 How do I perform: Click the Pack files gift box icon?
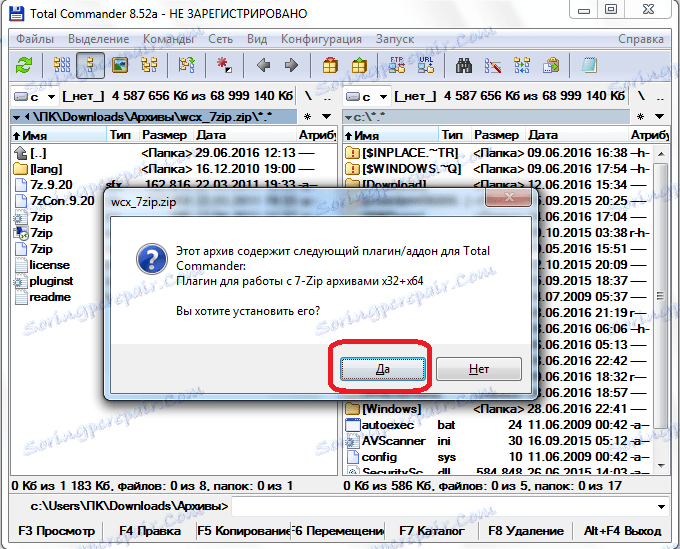click(x=330, y=65)
